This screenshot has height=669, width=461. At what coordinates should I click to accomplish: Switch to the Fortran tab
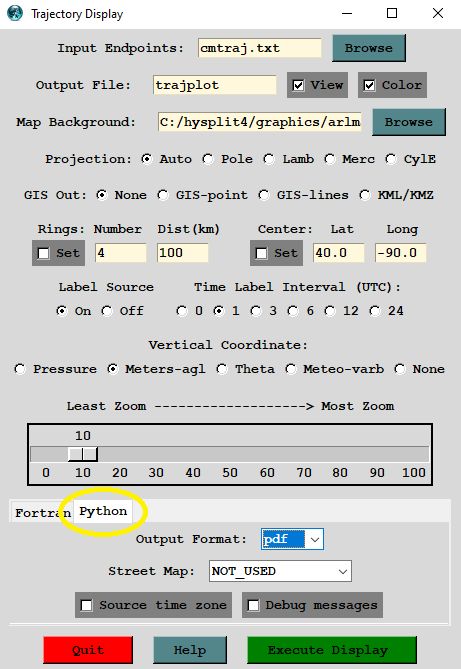click(42, 512)
